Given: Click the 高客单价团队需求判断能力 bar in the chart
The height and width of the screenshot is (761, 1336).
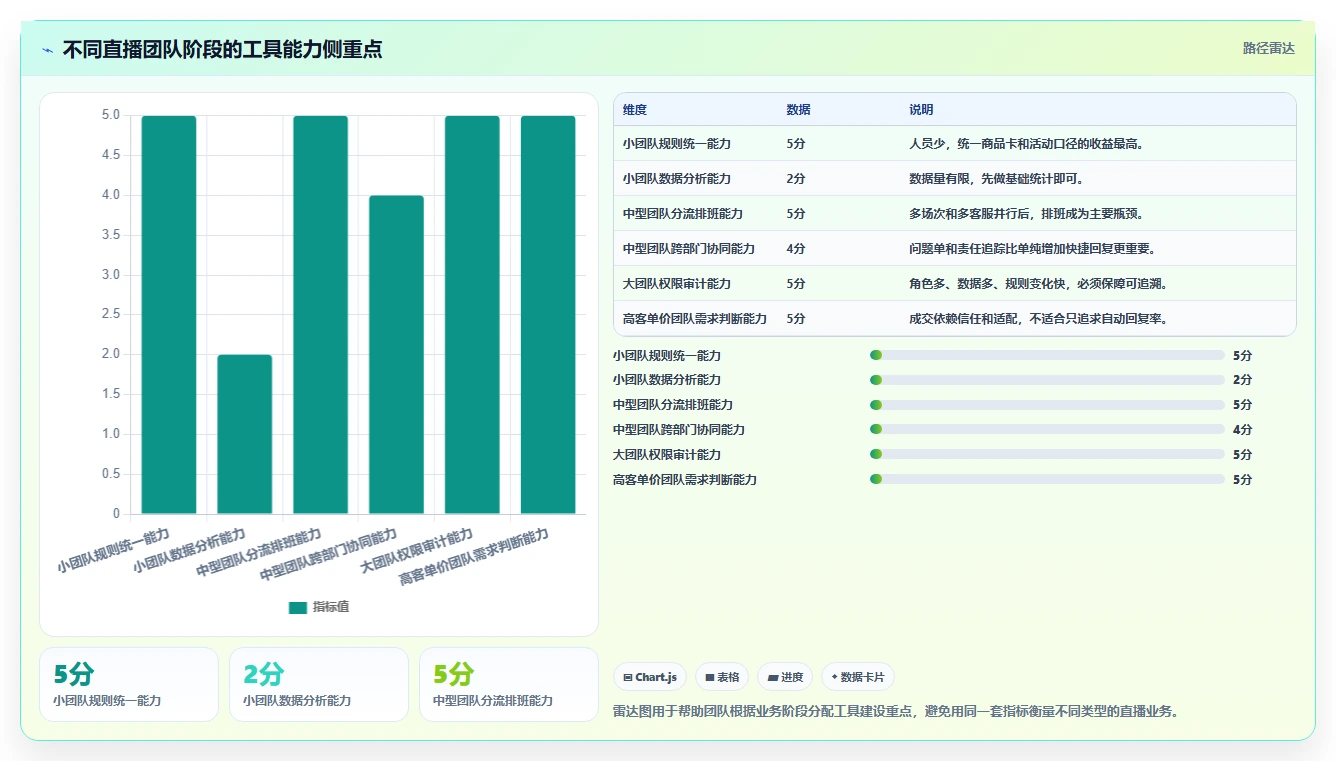Looking at the screenshot, I should [x=548, y=315].
